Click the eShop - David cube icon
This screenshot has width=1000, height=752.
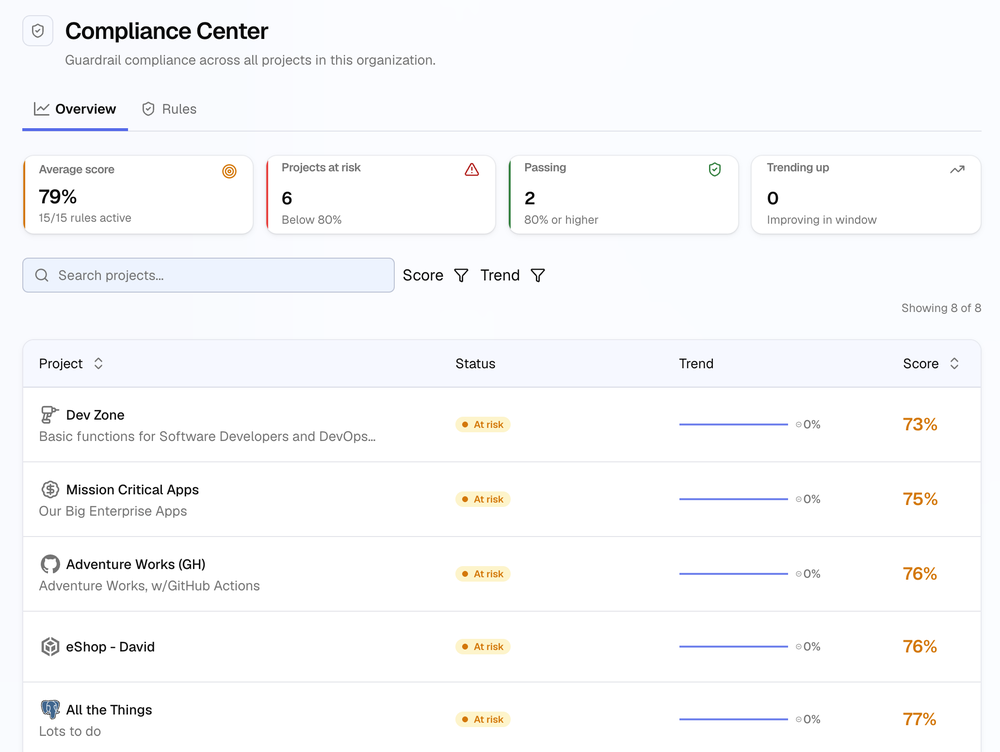click(50, 646)
